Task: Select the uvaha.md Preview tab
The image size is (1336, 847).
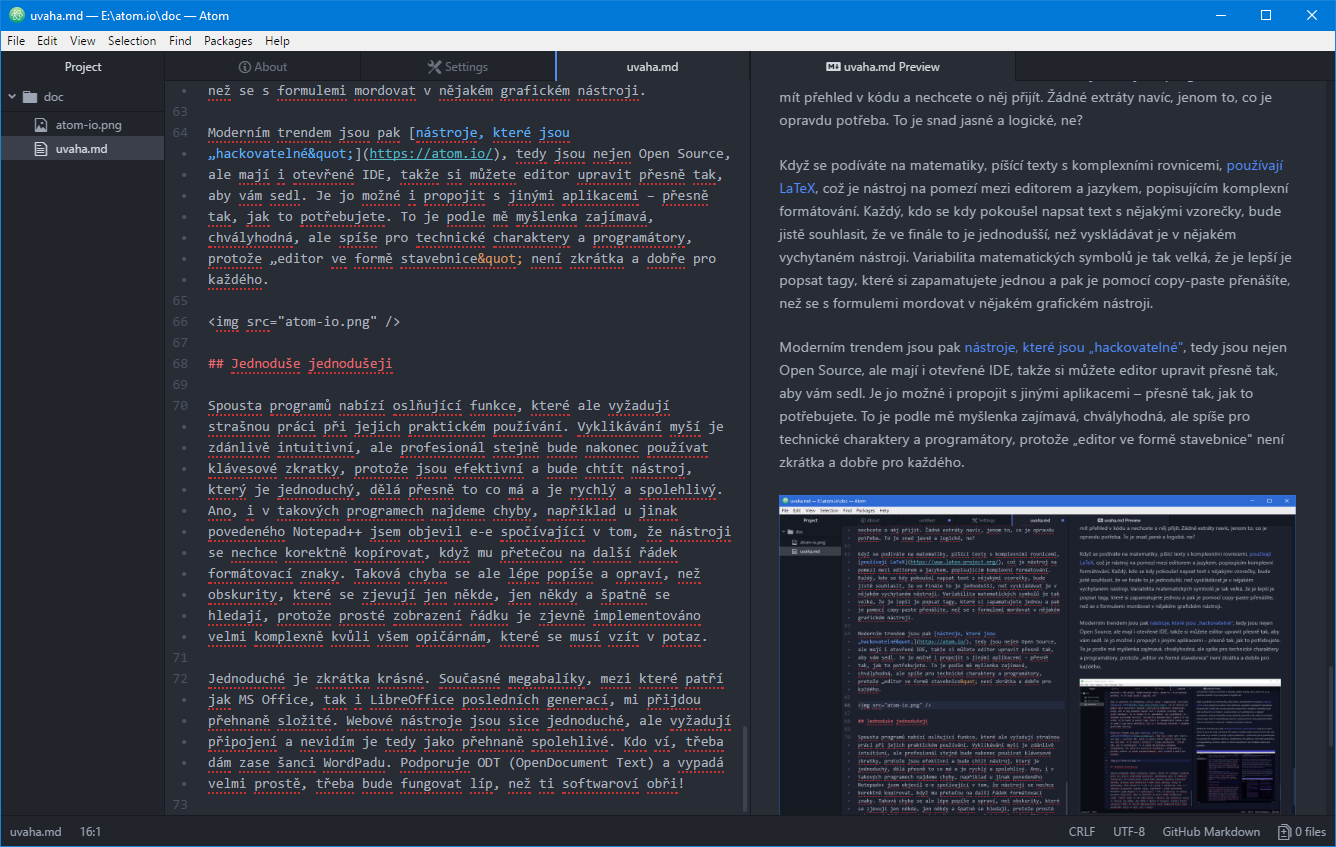Action: pos(882,67)
